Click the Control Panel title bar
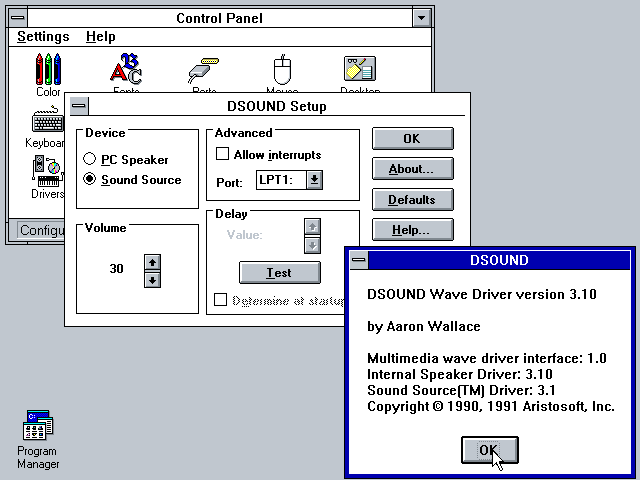640x480 pixels. click(x=220, y=18)
